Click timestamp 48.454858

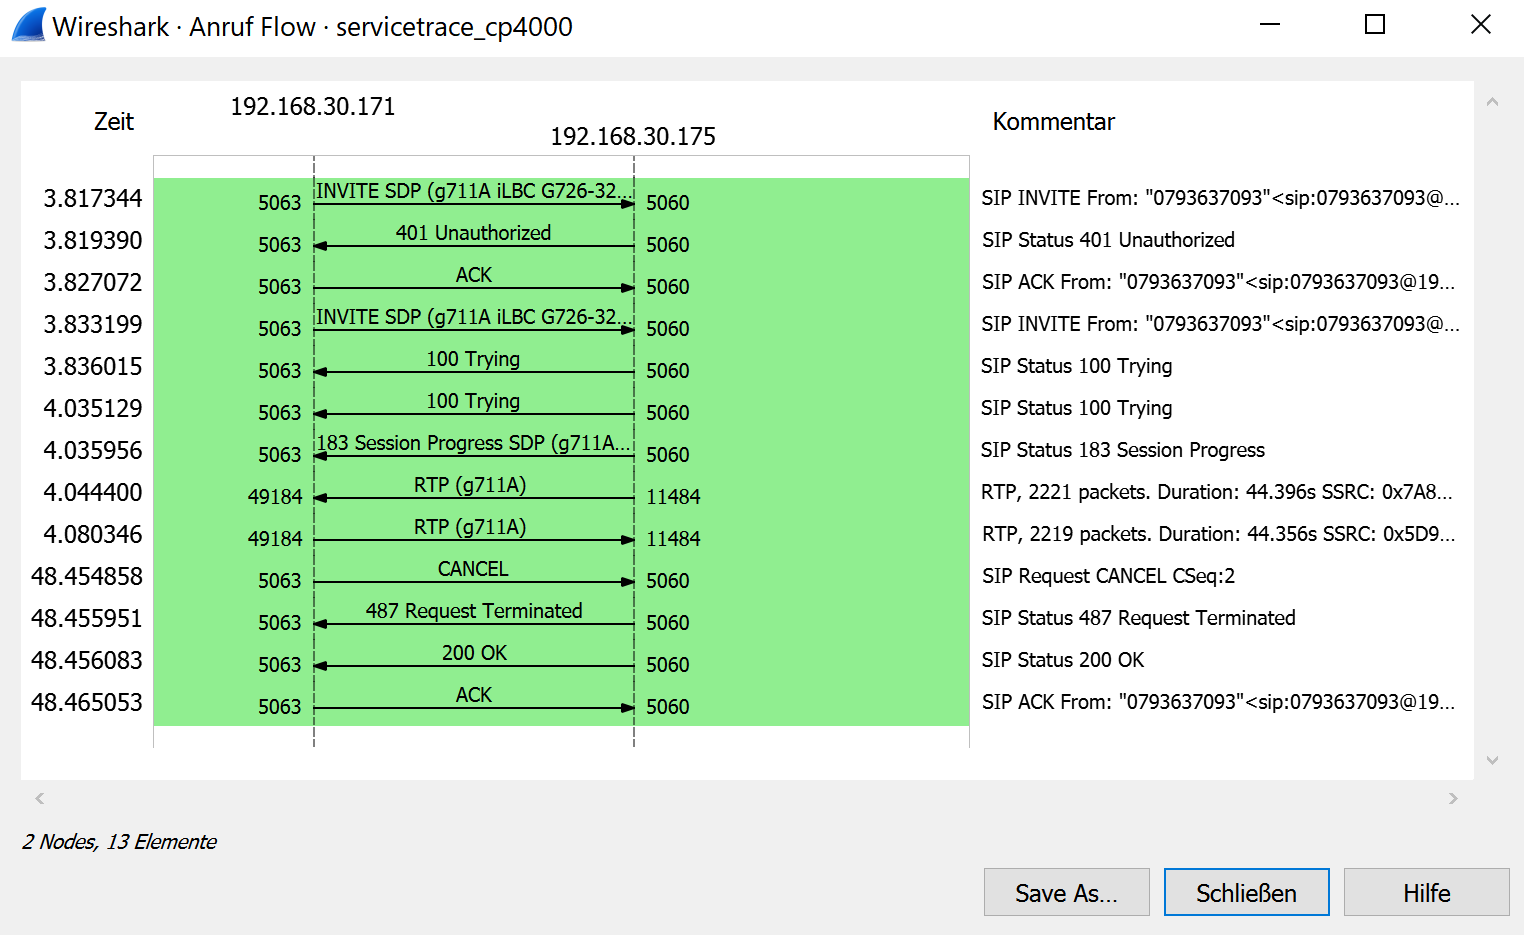click(x=87, y=576)
